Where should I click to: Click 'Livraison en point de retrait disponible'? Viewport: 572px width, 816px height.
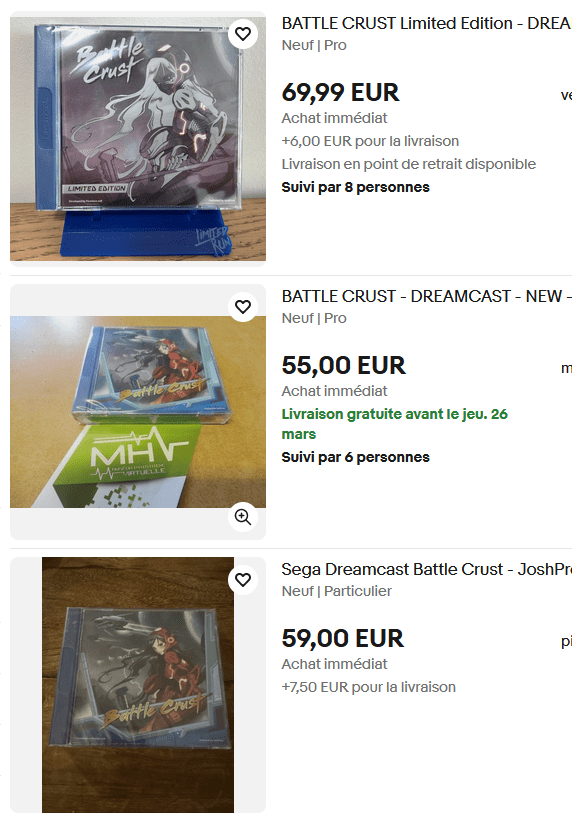tap(409, 164)
